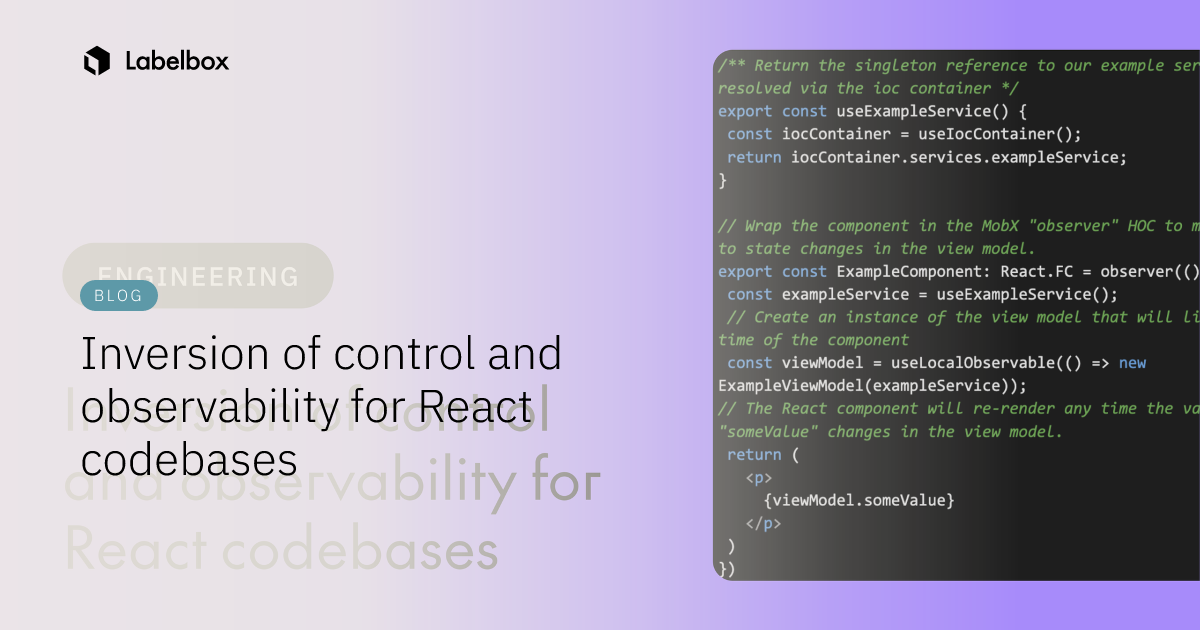Click the comment starting '// Wrap the component in the MobX'

[959, 225]
